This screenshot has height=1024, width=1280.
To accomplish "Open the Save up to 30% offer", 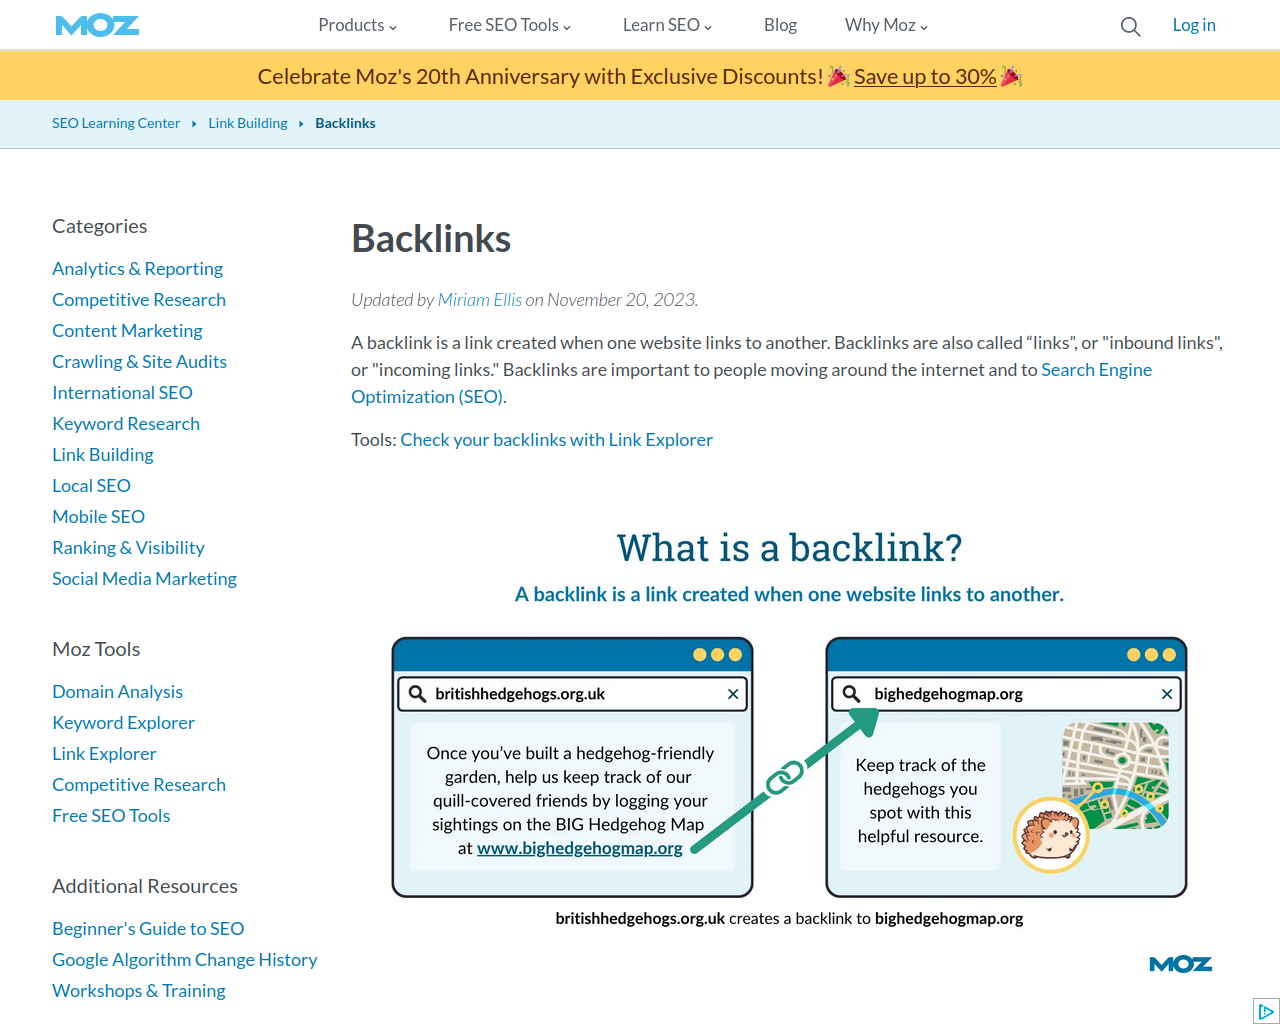I will coord(925,76).
